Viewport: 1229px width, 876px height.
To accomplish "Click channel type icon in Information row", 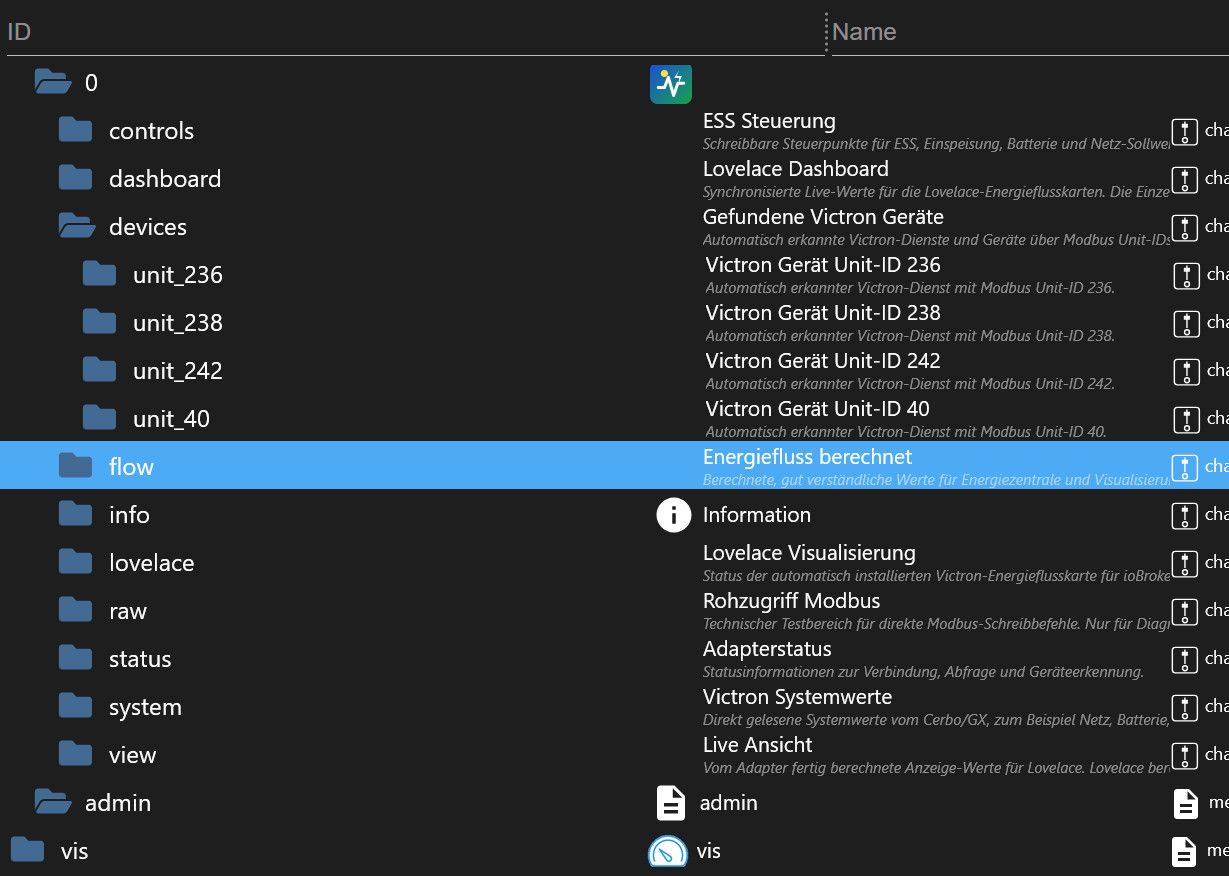I will pyautogui.click(x=1185, y=515).
